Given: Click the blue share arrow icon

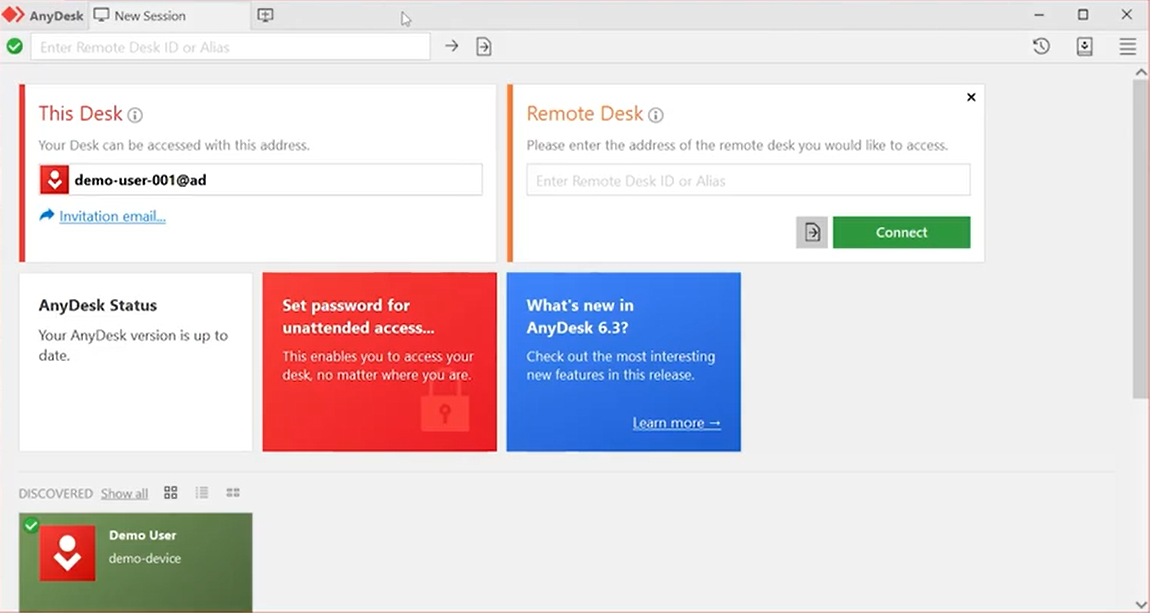Looking at the screenshot, I should coord(47,216).
